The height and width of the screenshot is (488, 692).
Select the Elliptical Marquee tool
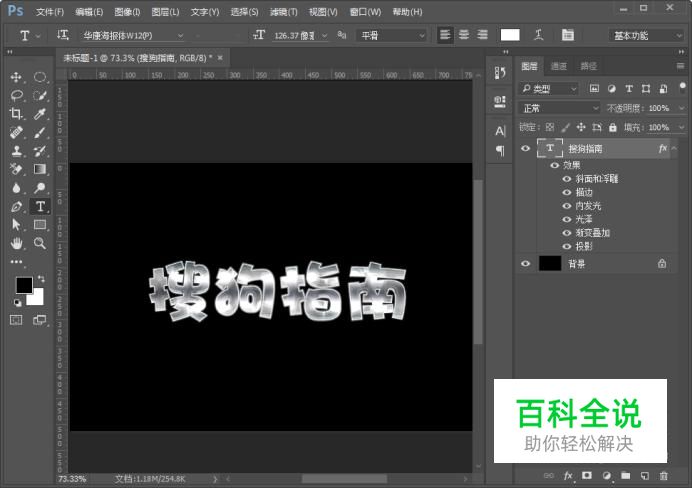tap(40, 77)
